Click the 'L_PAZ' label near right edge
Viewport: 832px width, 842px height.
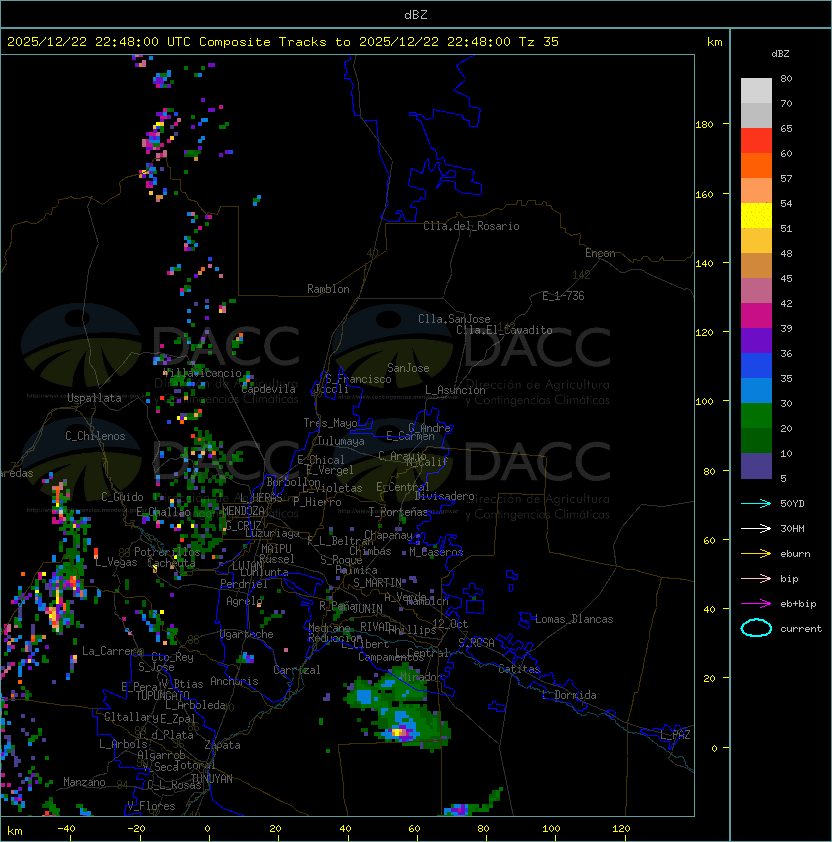[x=675, y=735]
